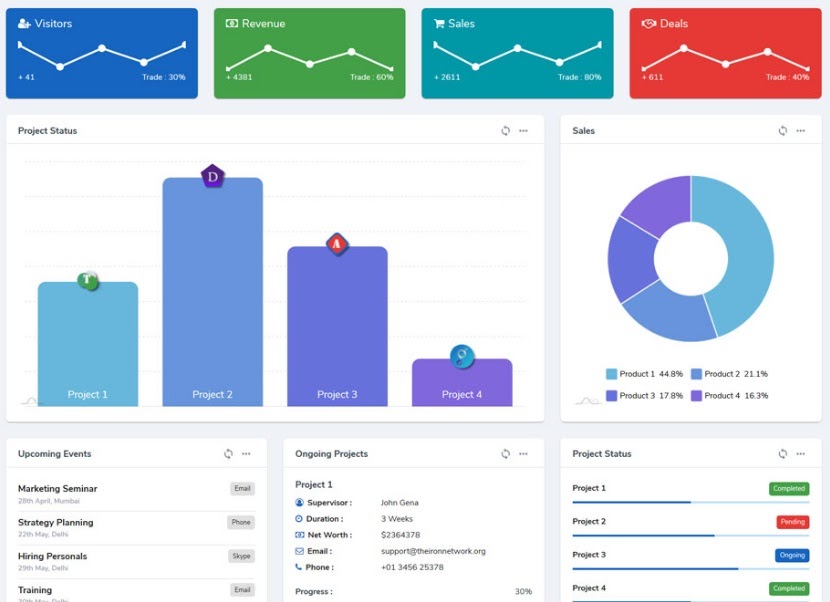Click the support@theironnetwork.org email address
The width and height of the screenshot is (830, 602).
click(433, 551)
